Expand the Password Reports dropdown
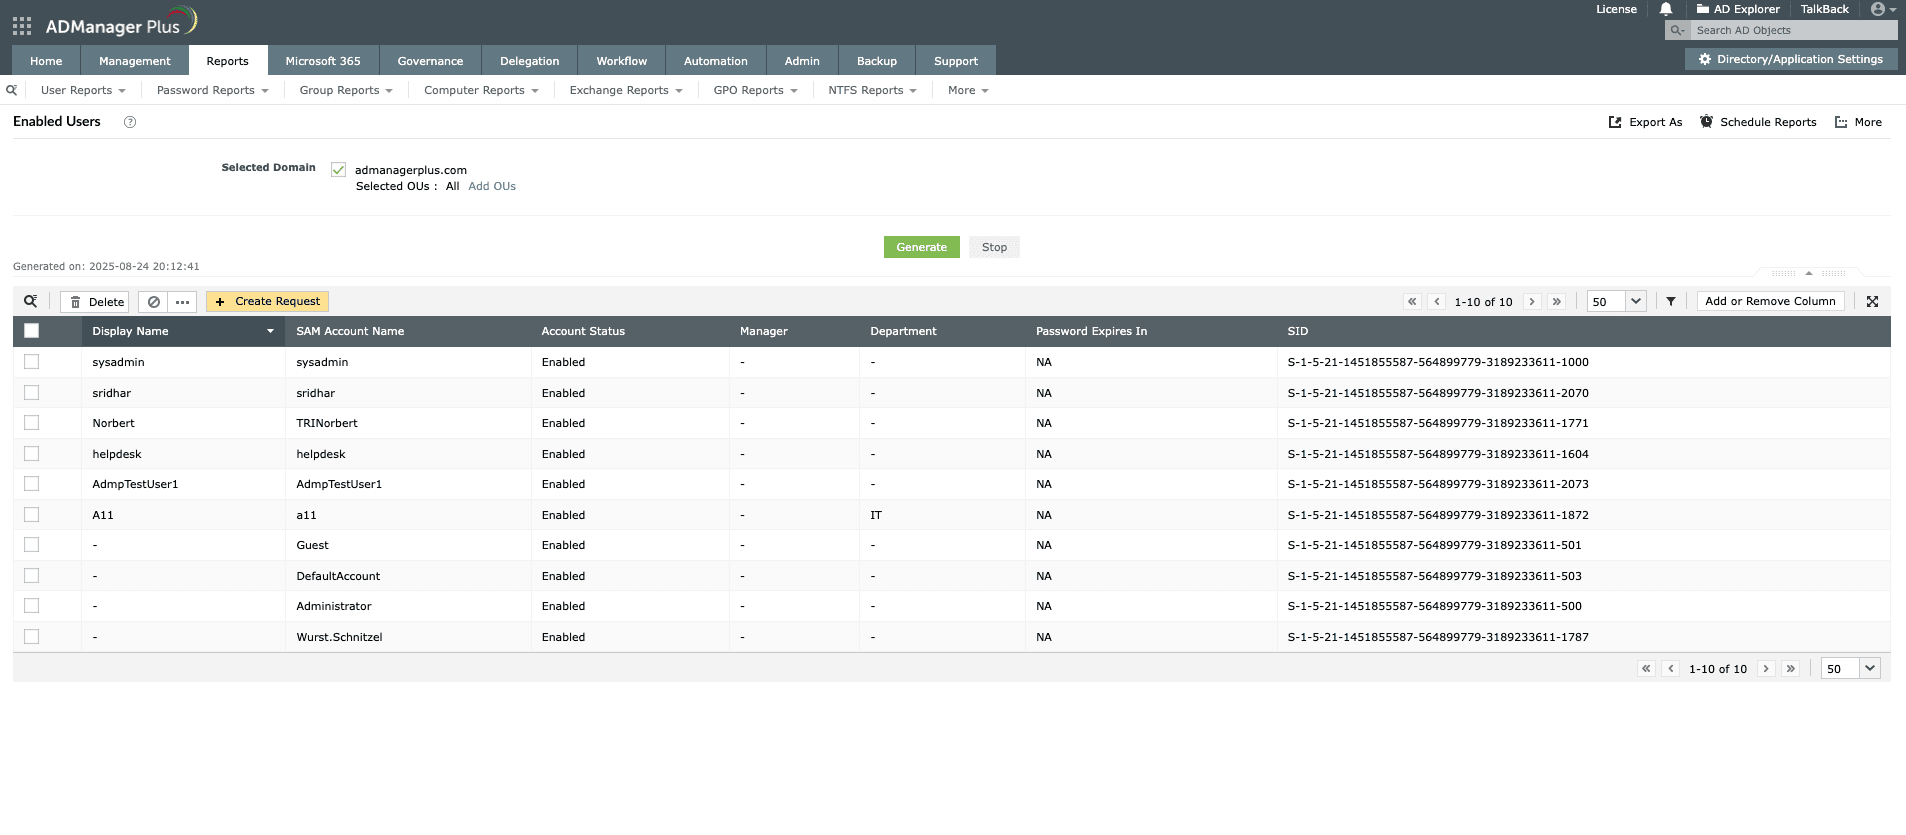 (212, 90)
